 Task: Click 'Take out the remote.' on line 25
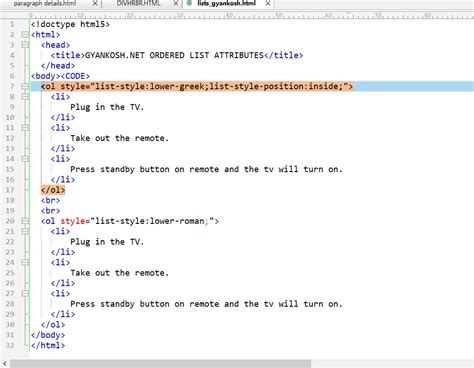[119, 273]
